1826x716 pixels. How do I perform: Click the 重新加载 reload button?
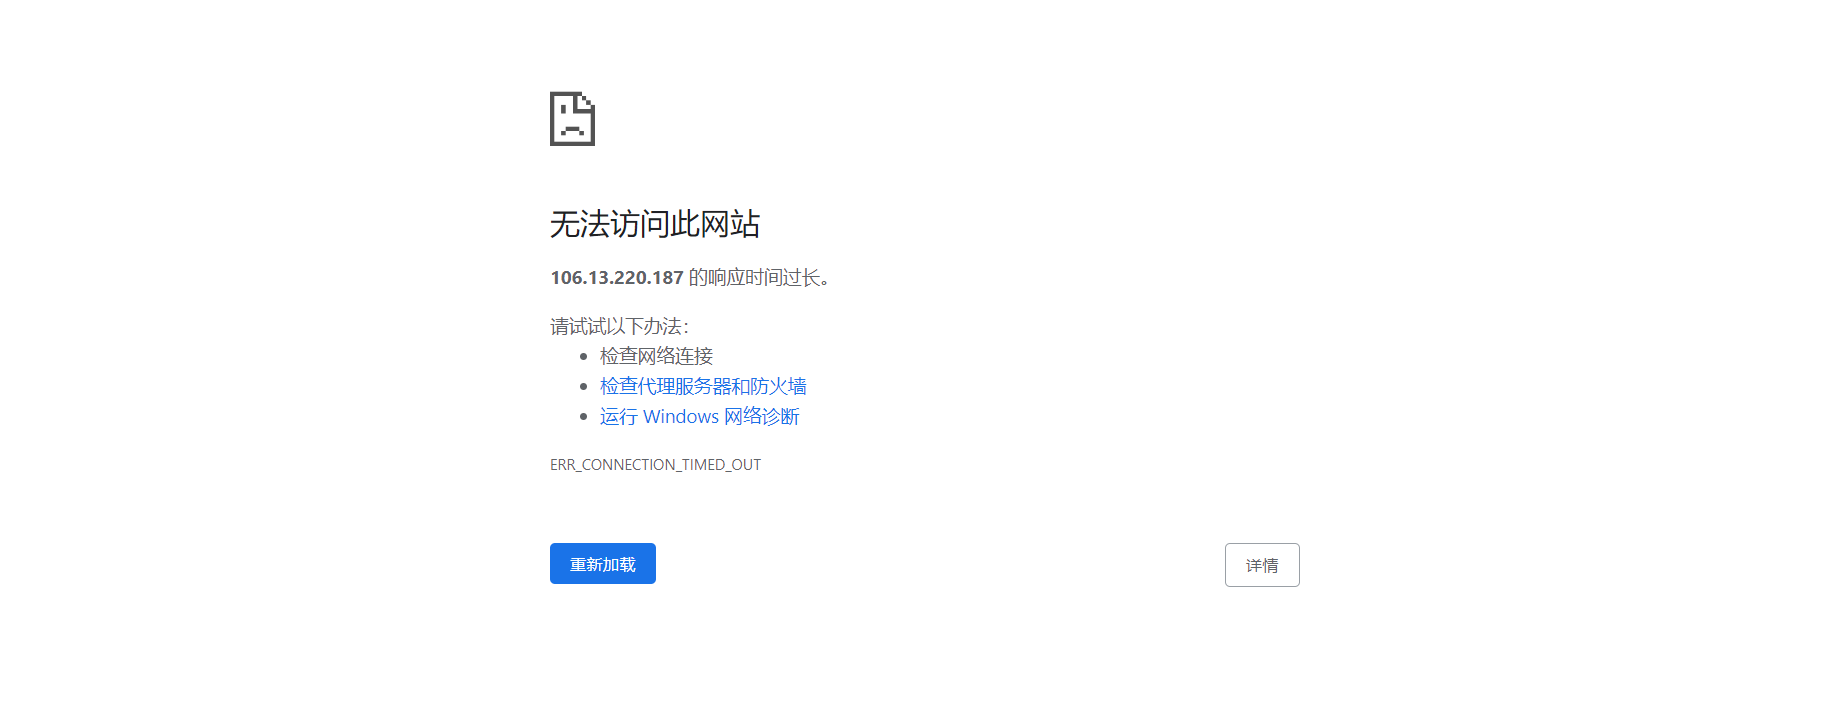pos(603,564)
